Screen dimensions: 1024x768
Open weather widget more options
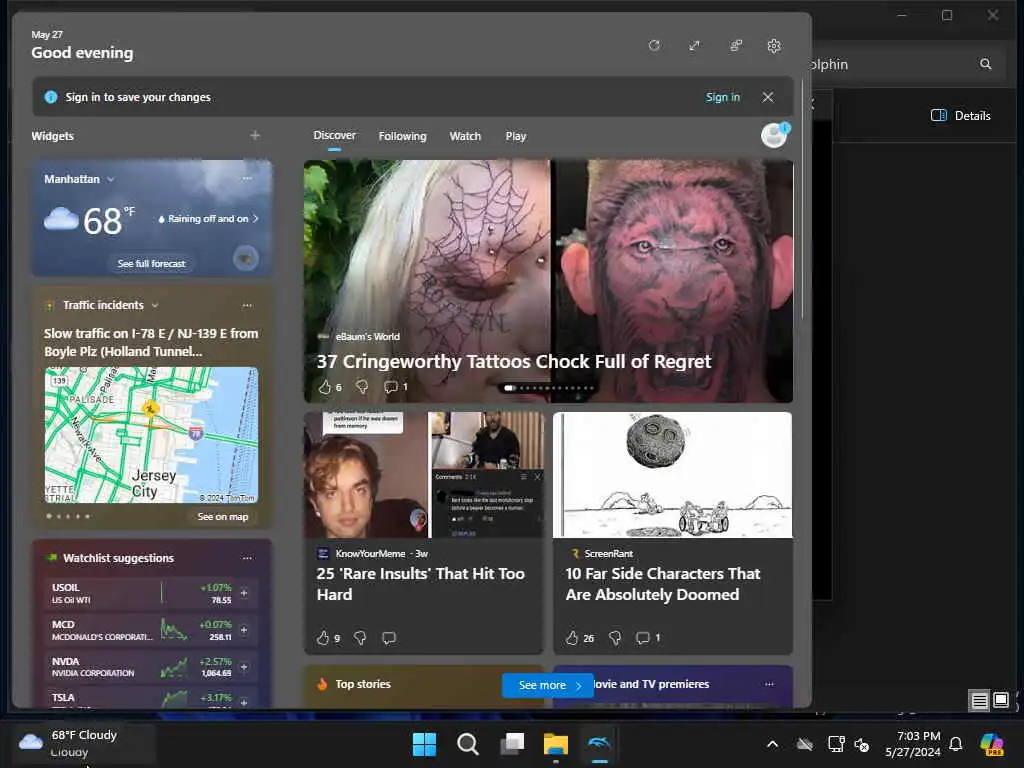(247, 178)
